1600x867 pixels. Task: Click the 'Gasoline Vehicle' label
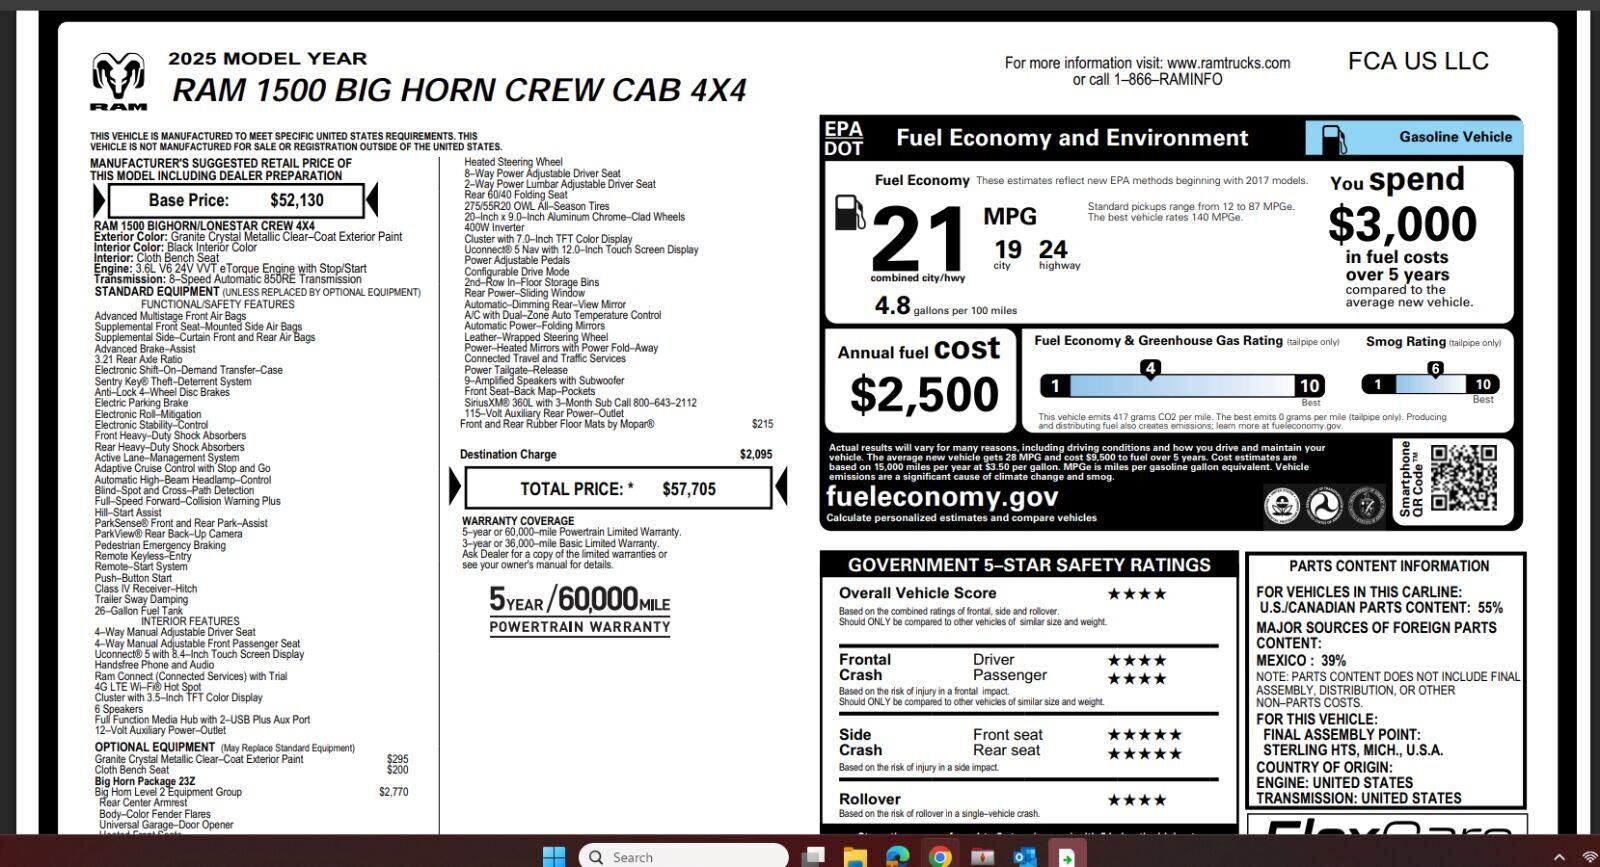tap(1455, 137)
